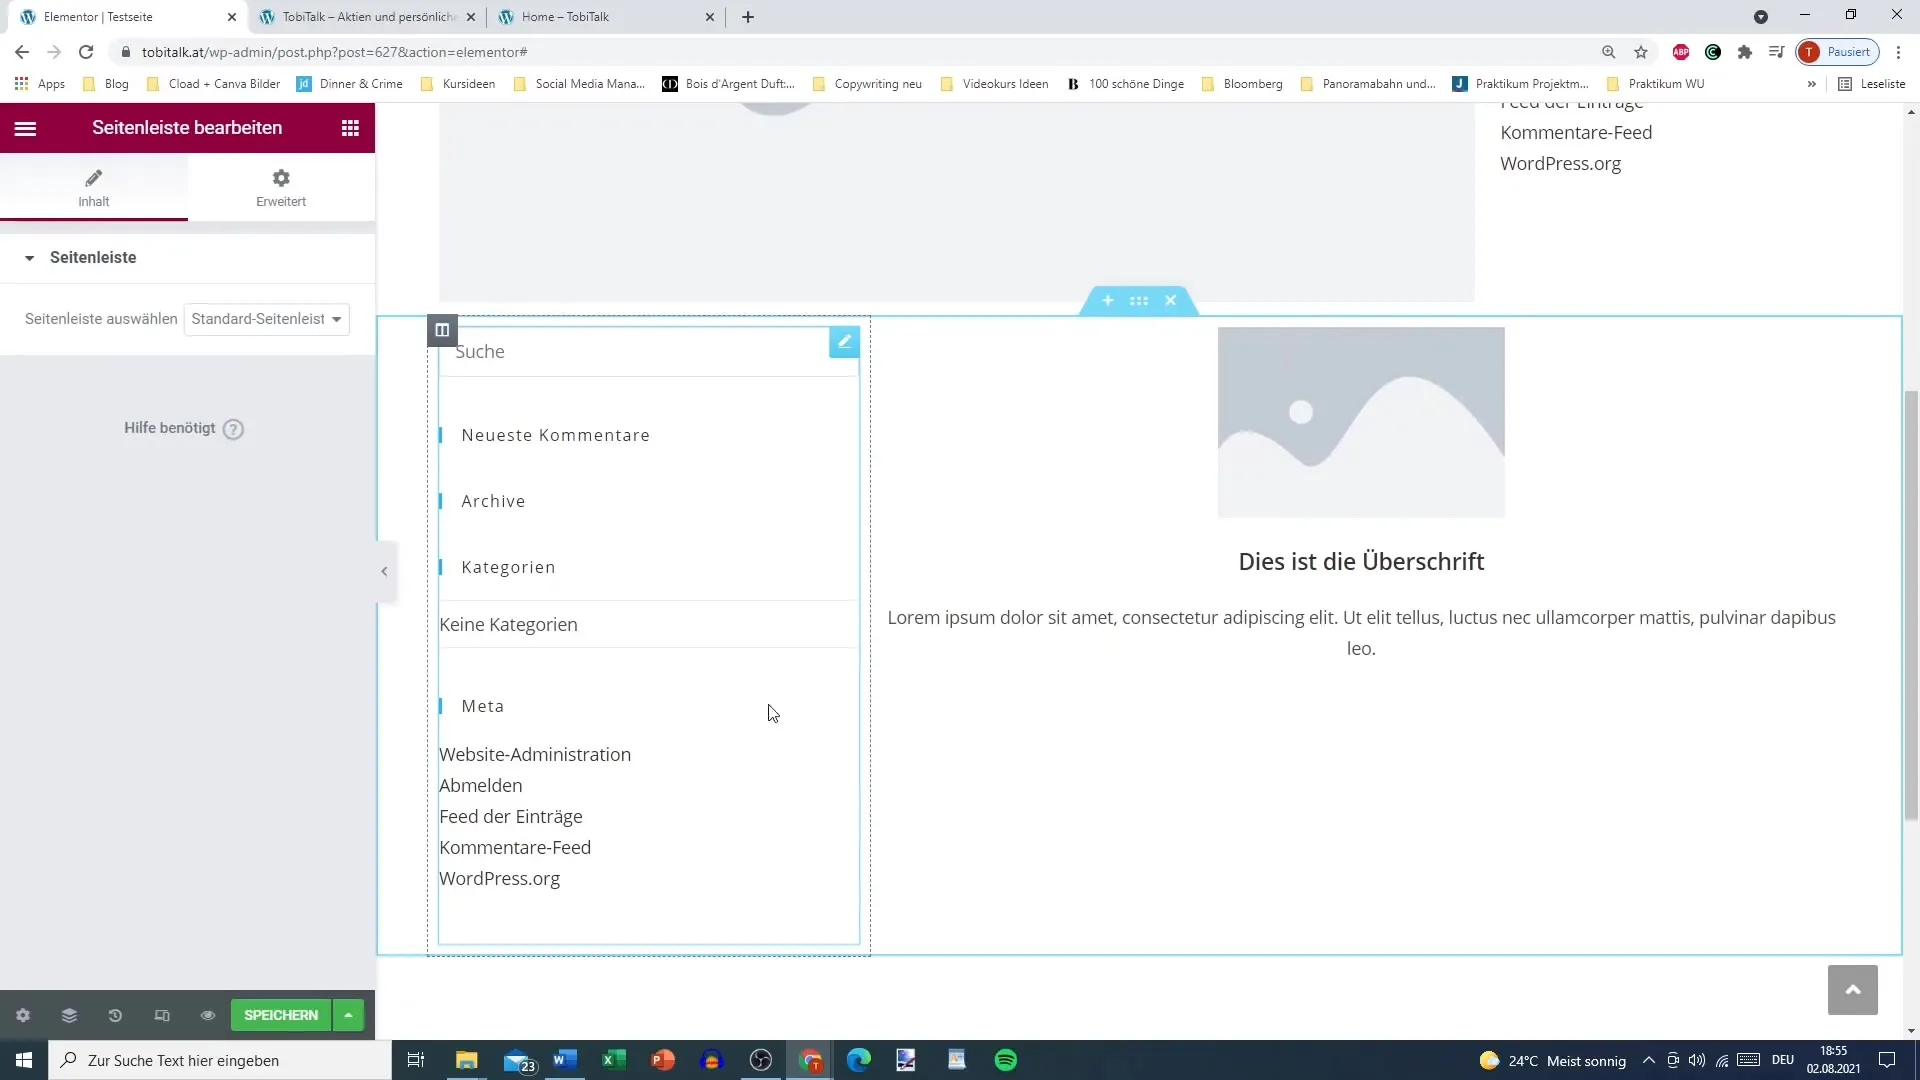Reload the current page
Image resolution: width=1920 pixels, height=1080 pixels.
86,52
